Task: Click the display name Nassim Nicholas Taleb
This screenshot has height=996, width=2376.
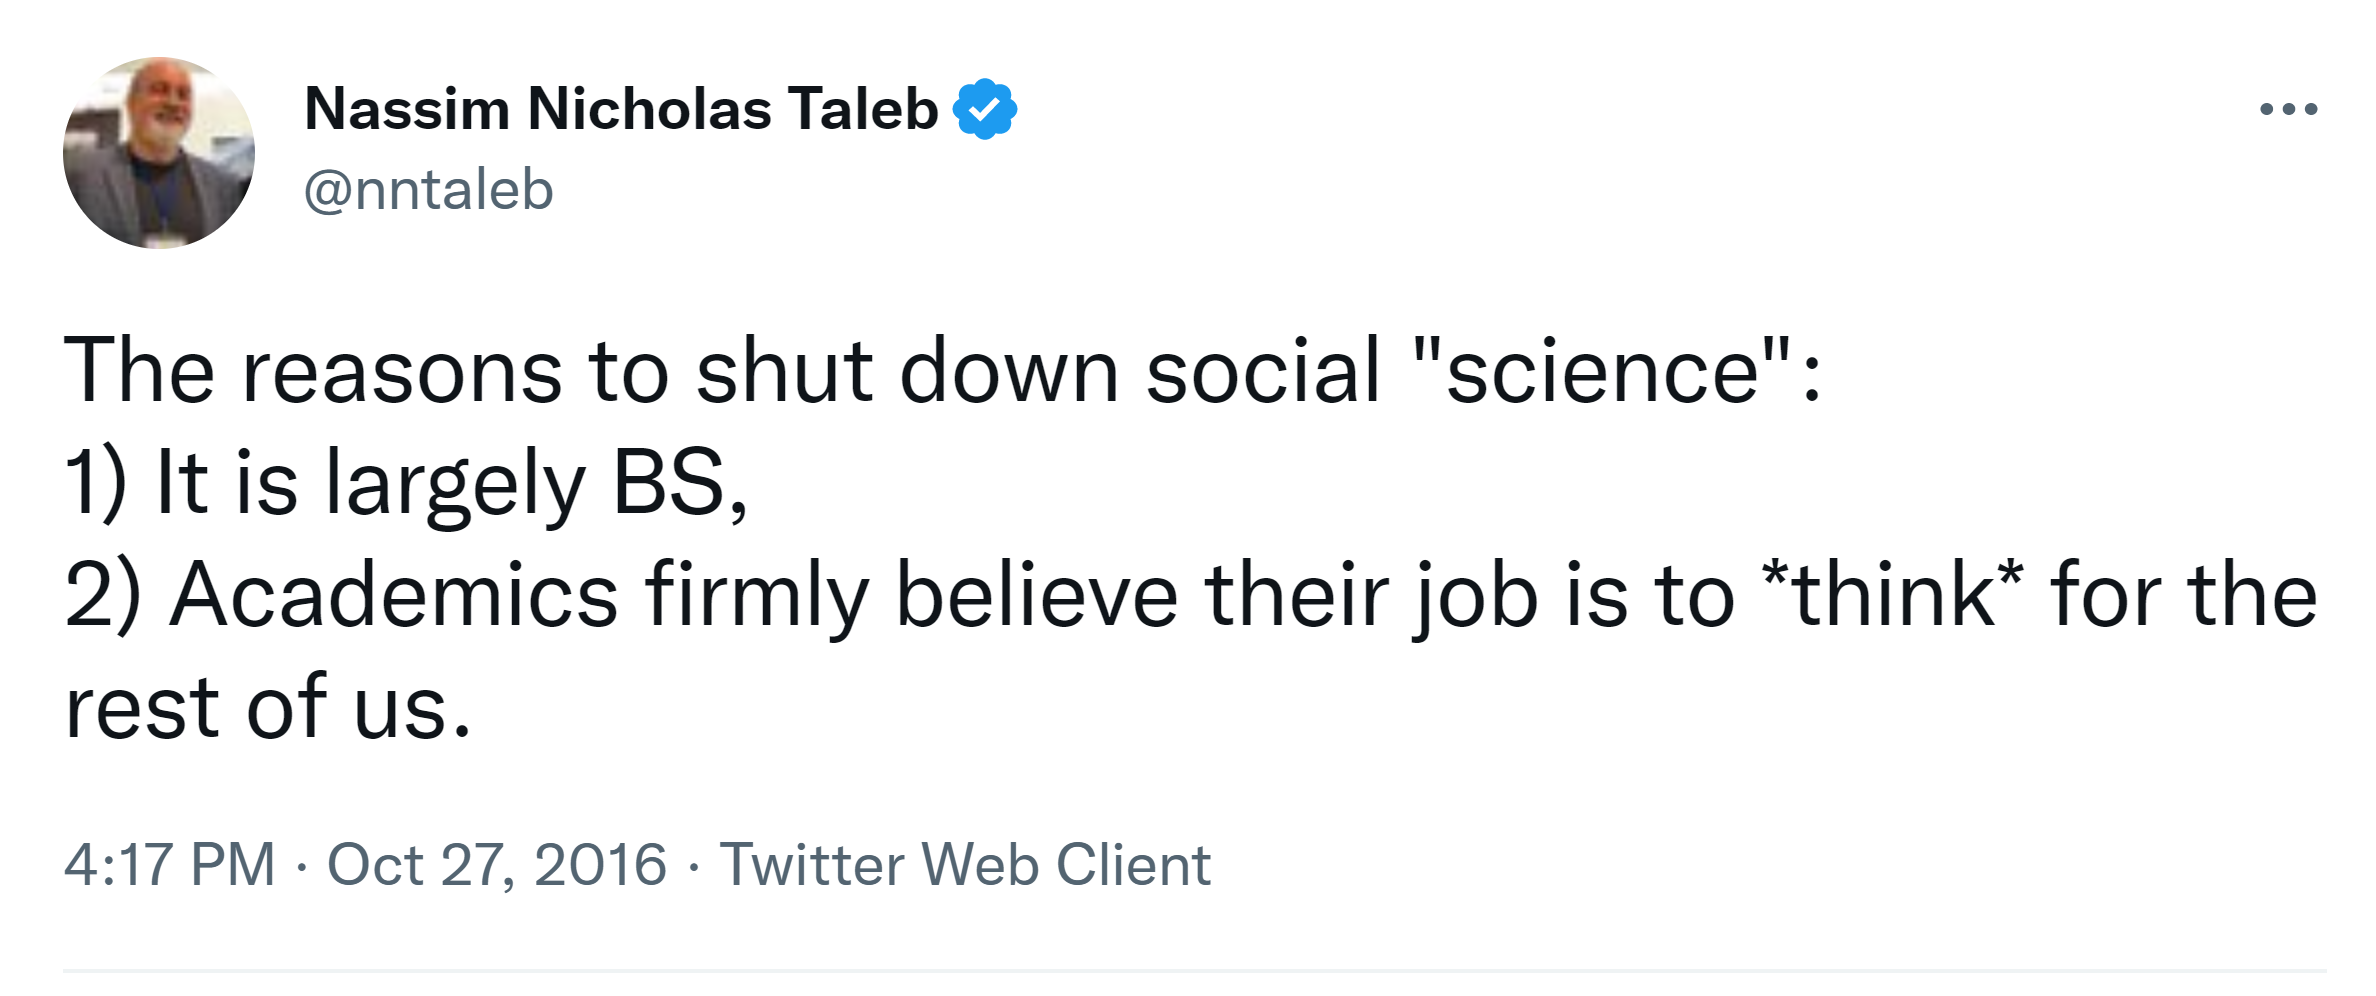Action: [x=621, y=109]
